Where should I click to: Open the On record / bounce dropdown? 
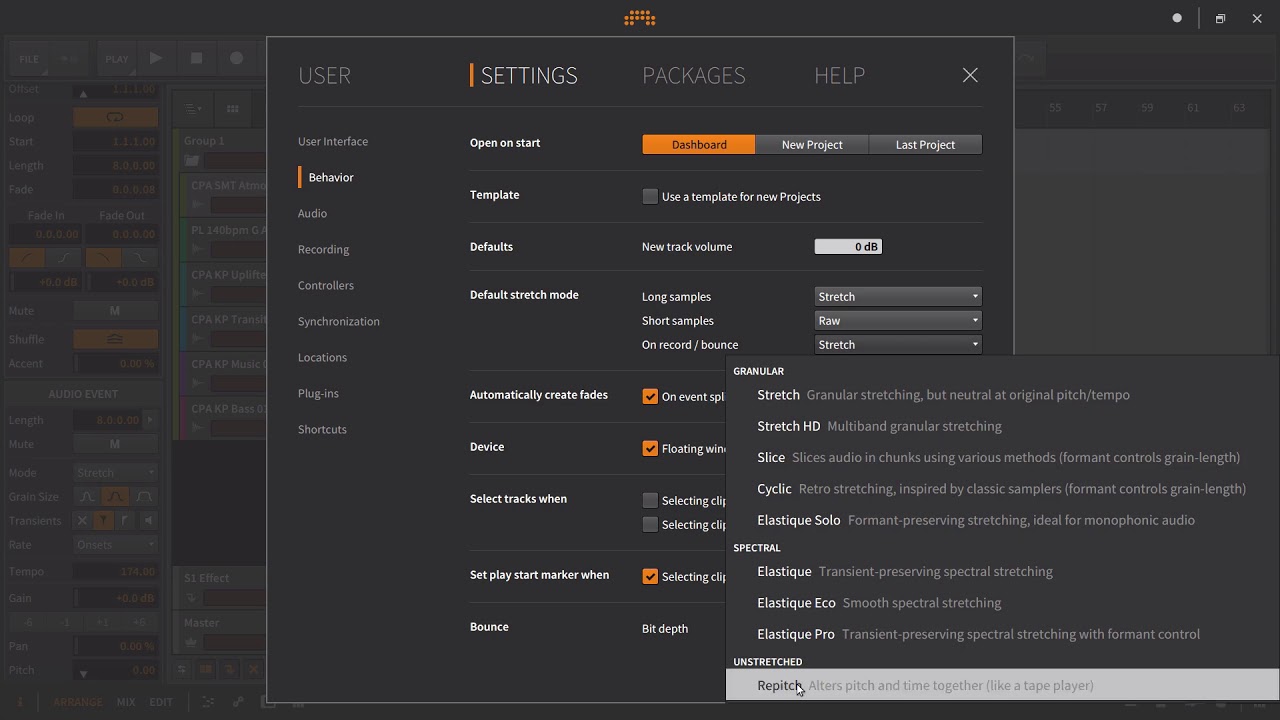[x=898, y=344]
